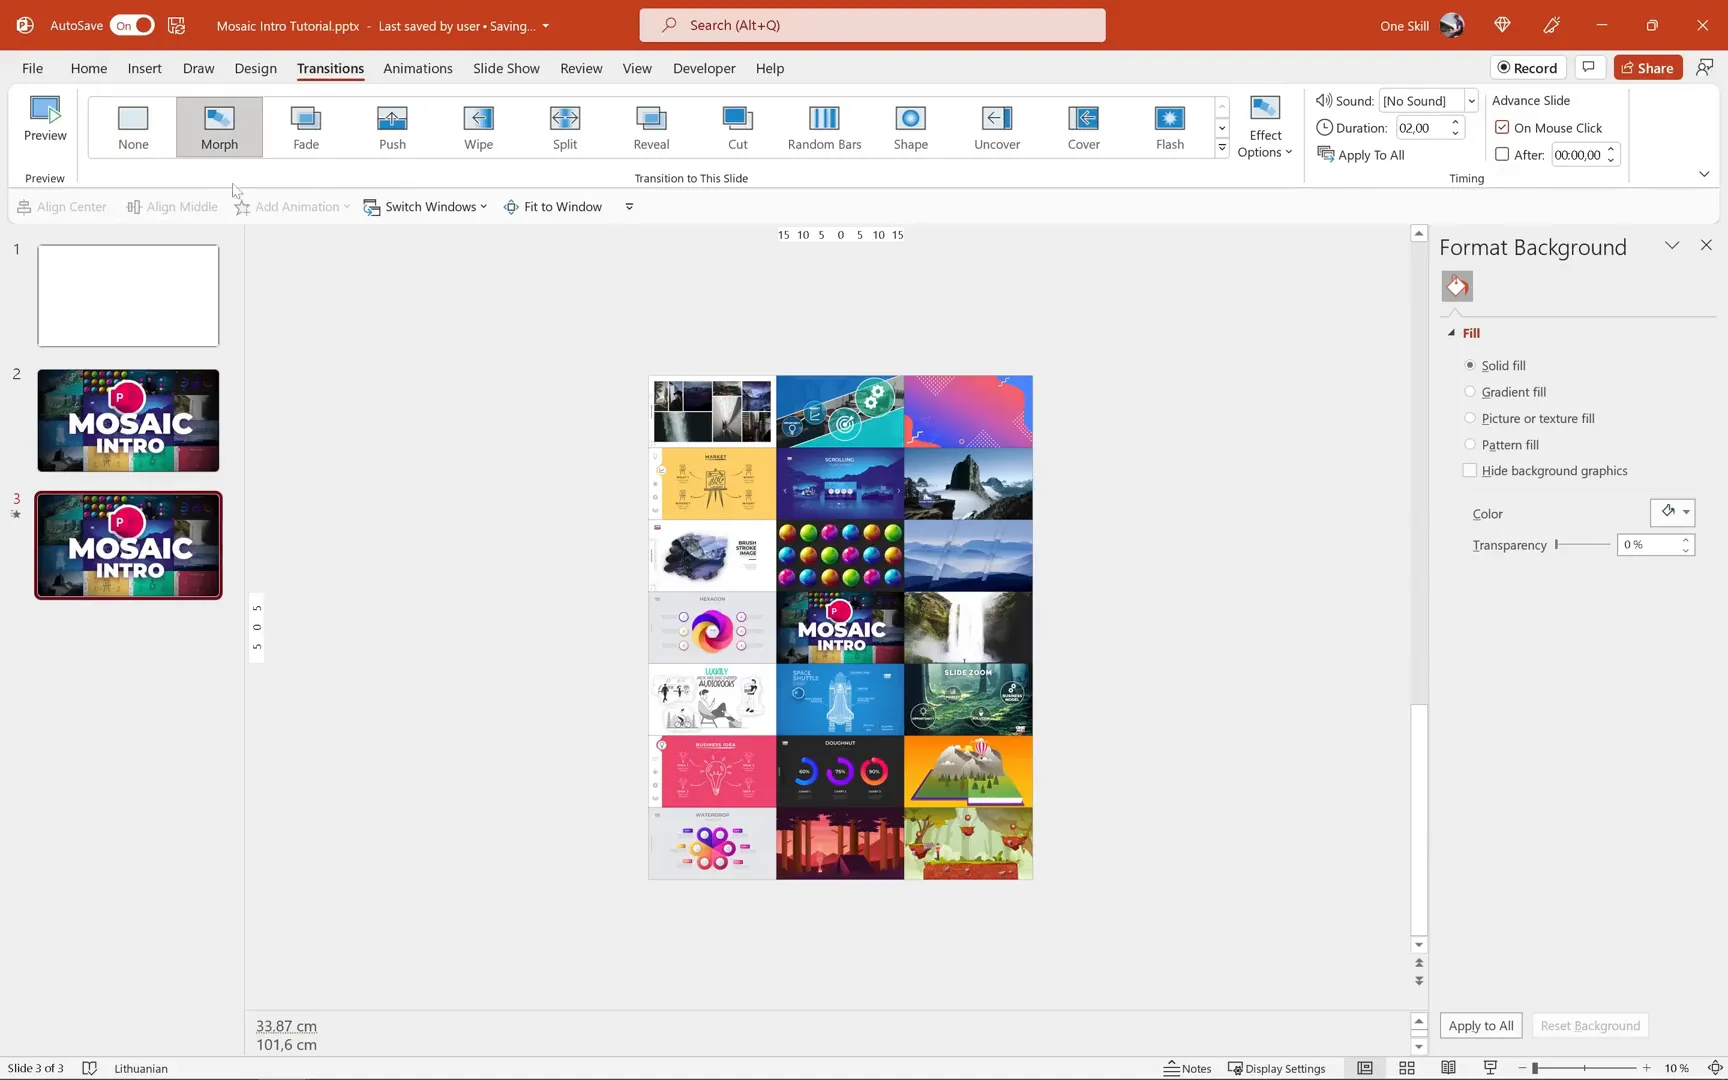Apply the Push transition

(x=392, y=127)
